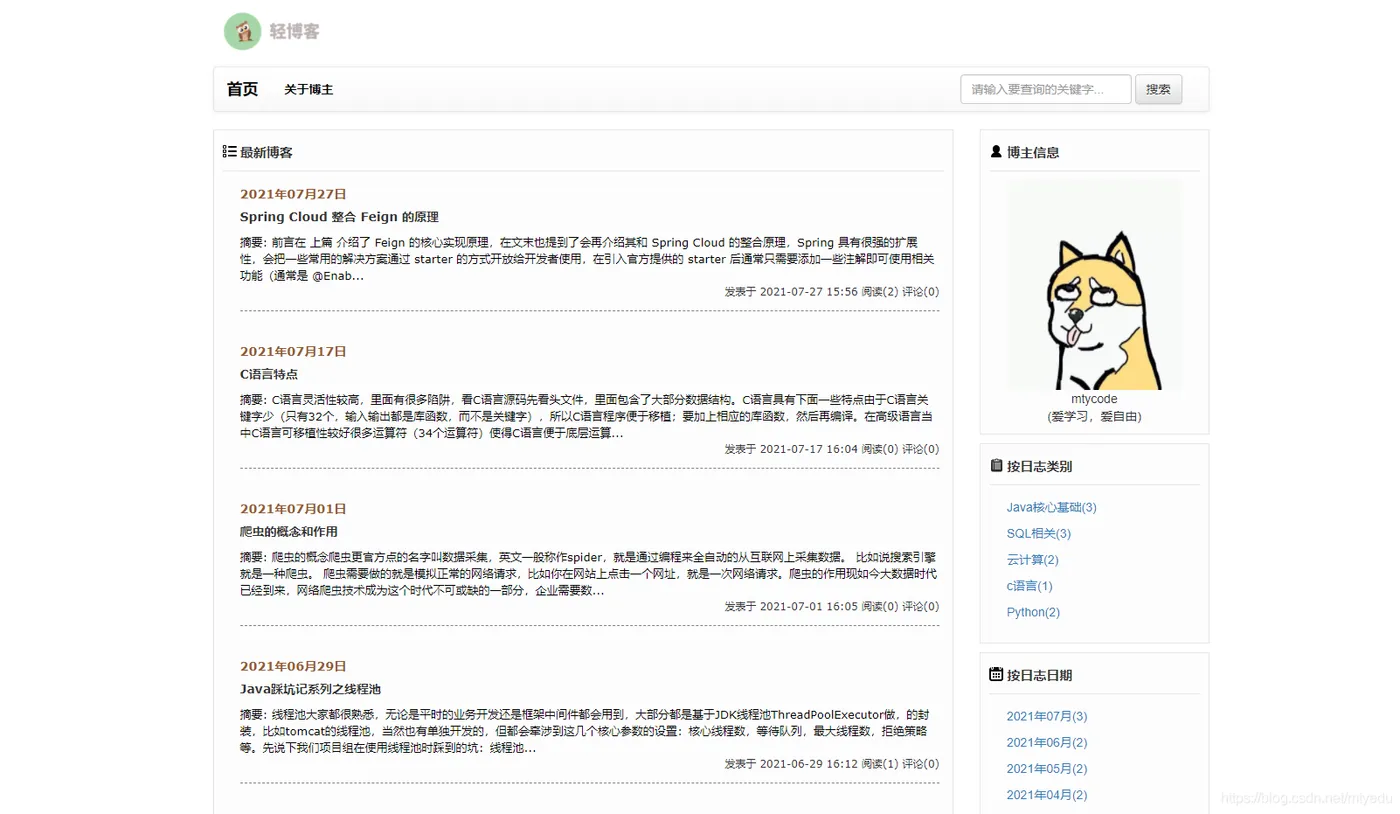Filter by category Java核心基础(3)
1400x814 pixels.
click(x=1051, y=507)
